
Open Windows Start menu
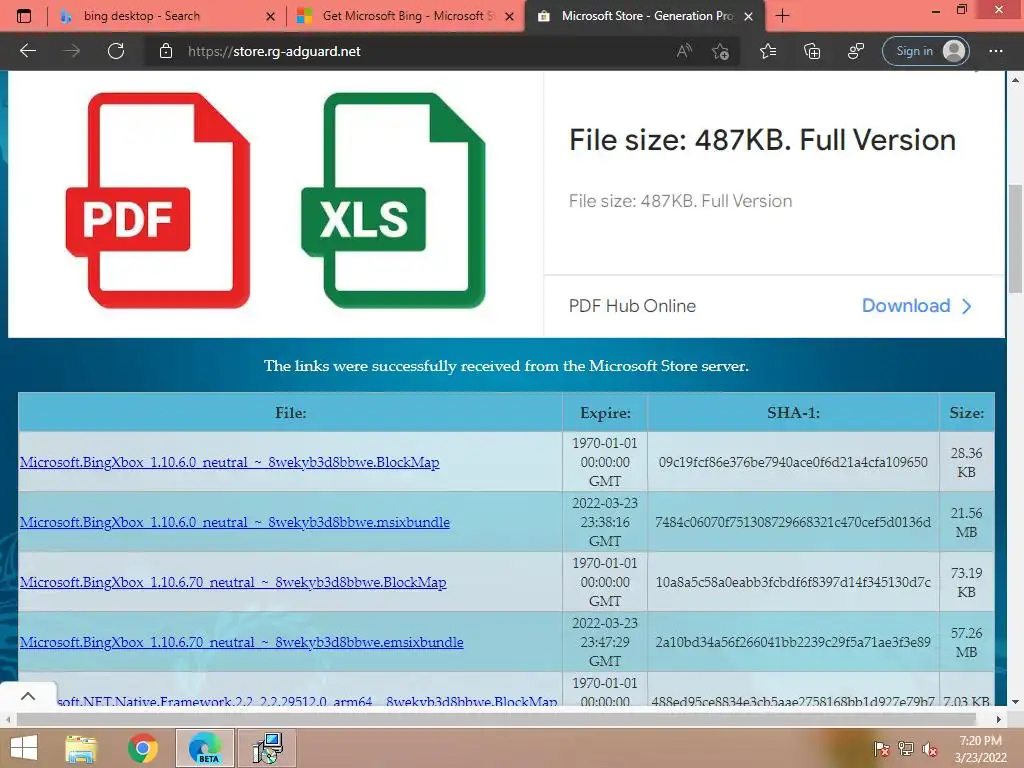point(24,748)
